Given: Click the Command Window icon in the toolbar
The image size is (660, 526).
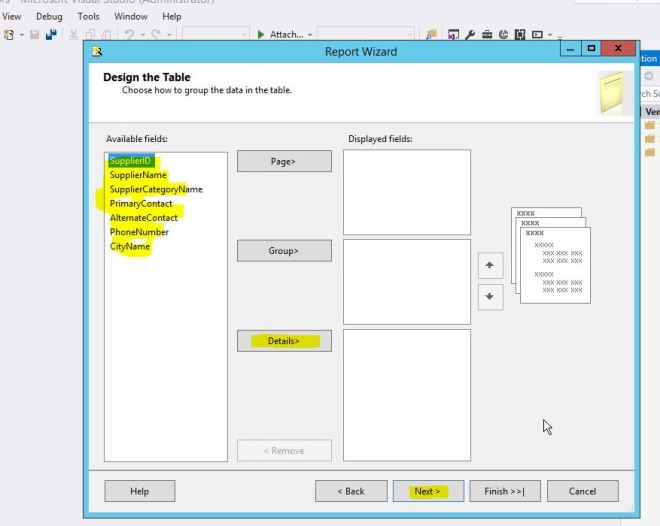Looking at the screenshot, I should (537, 35).
